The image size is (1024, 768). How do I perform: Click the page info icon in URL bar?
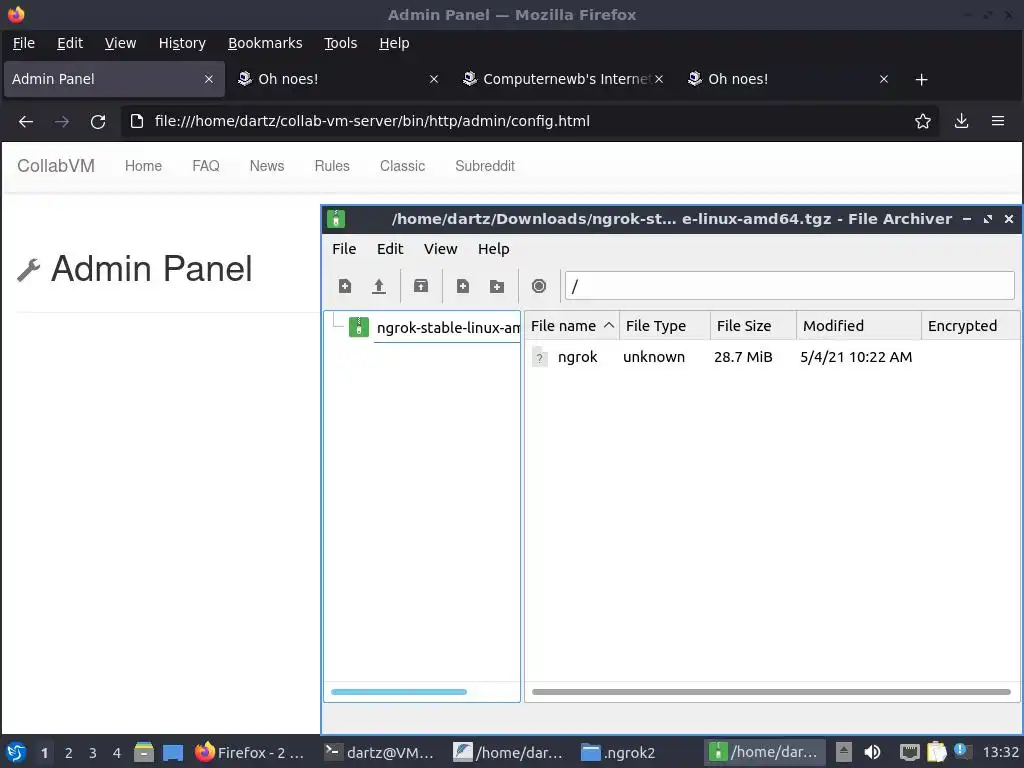click(136, 121)
